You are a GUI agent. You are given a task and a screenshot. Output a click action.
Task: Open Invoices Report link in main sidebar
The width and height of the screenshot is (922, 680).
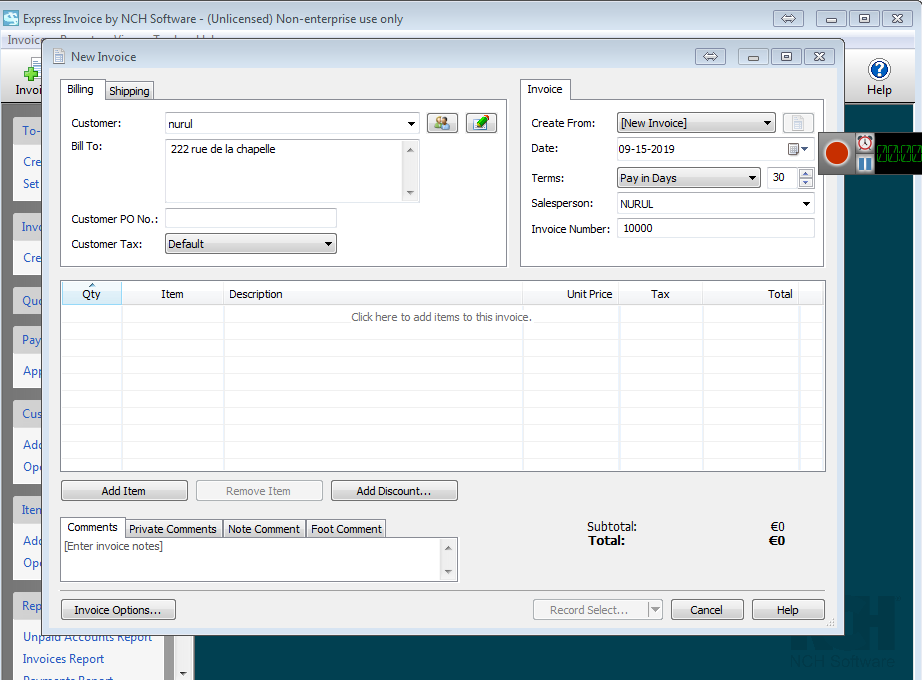tap(64, 659)
